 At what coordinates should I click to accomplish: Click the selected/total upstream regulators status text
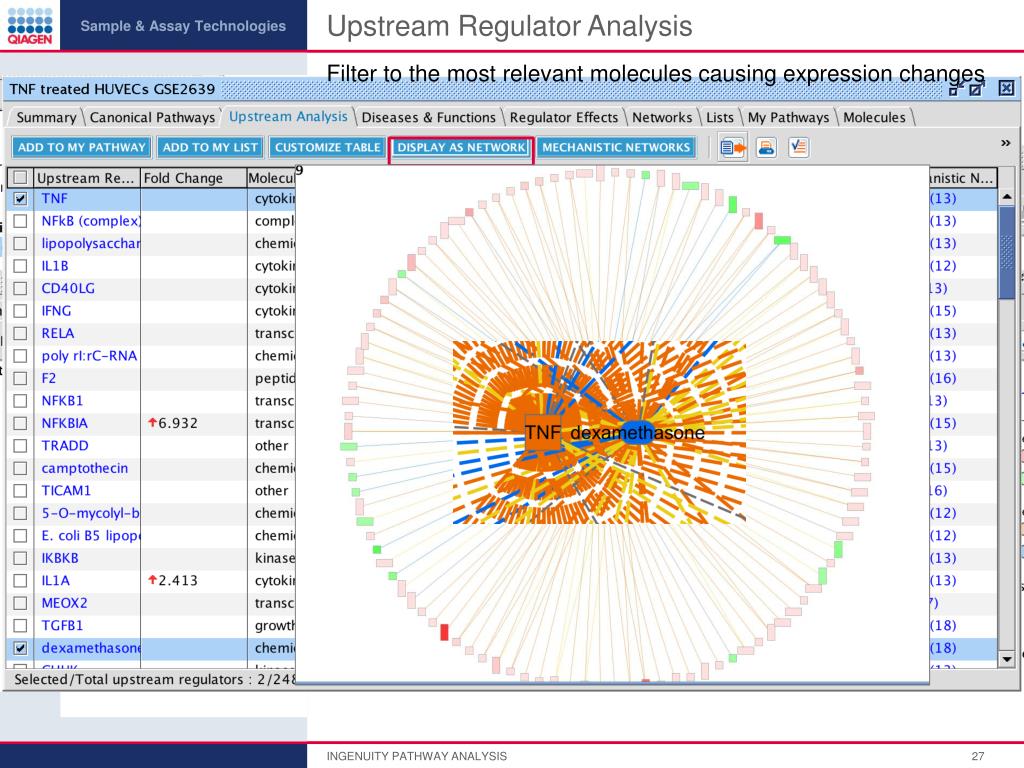click(x=155, y=679)
